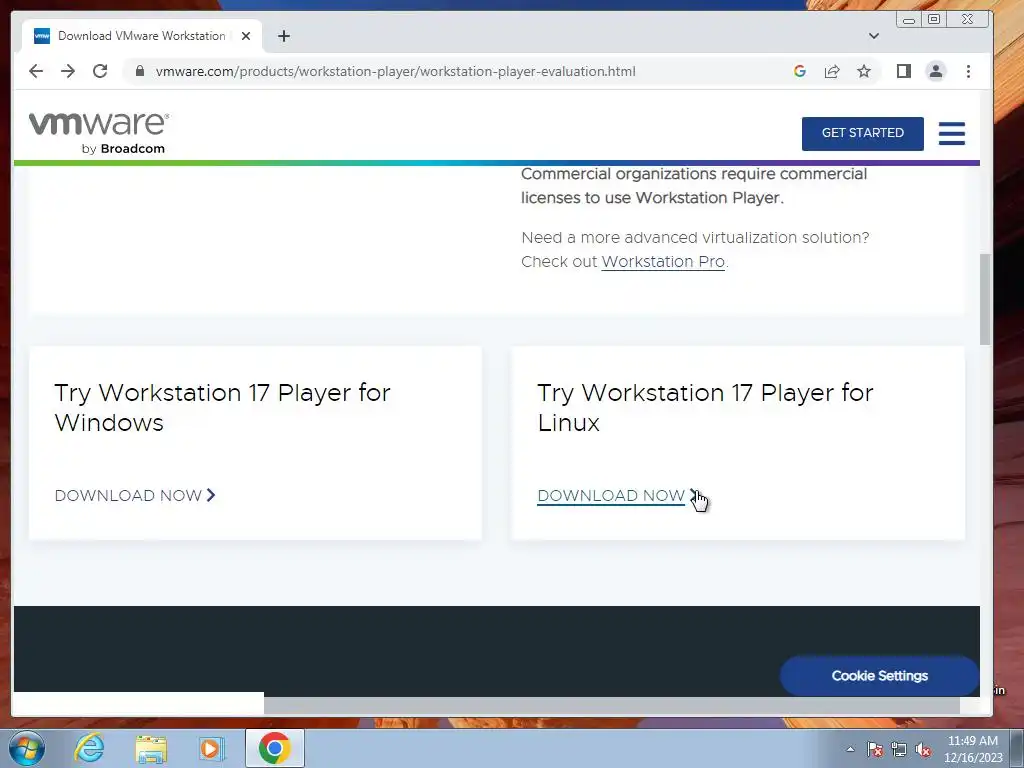Click the Try Workstation 17 Player for Windows heading
The image size is (1024, 768).
pos(223,408)
